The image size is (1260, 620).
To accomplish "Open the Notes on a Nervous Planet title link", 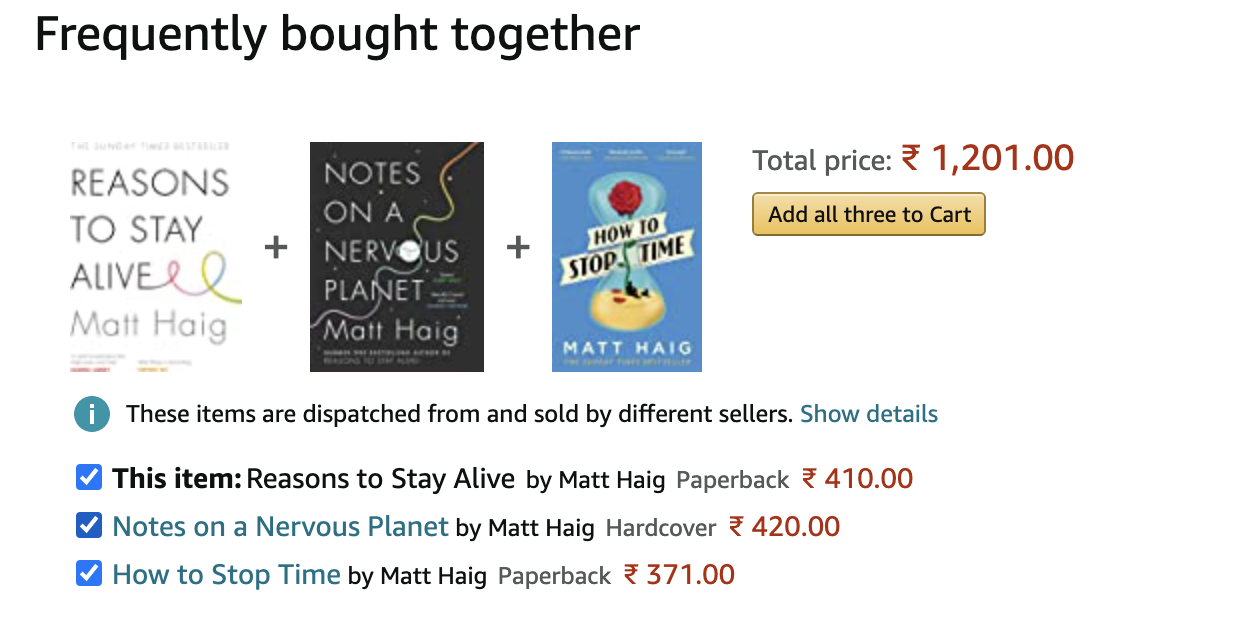I will [280, 527].
